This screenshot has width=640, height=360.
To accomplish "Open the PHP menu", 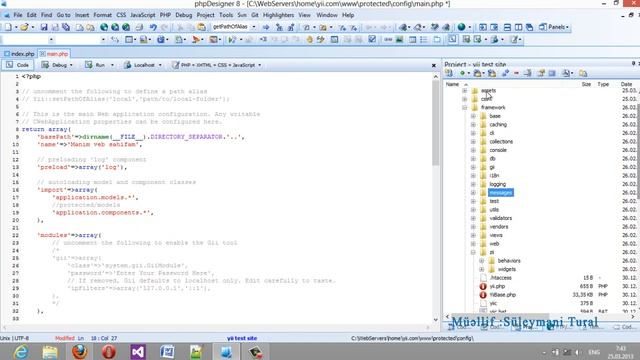I will point(165,15).
